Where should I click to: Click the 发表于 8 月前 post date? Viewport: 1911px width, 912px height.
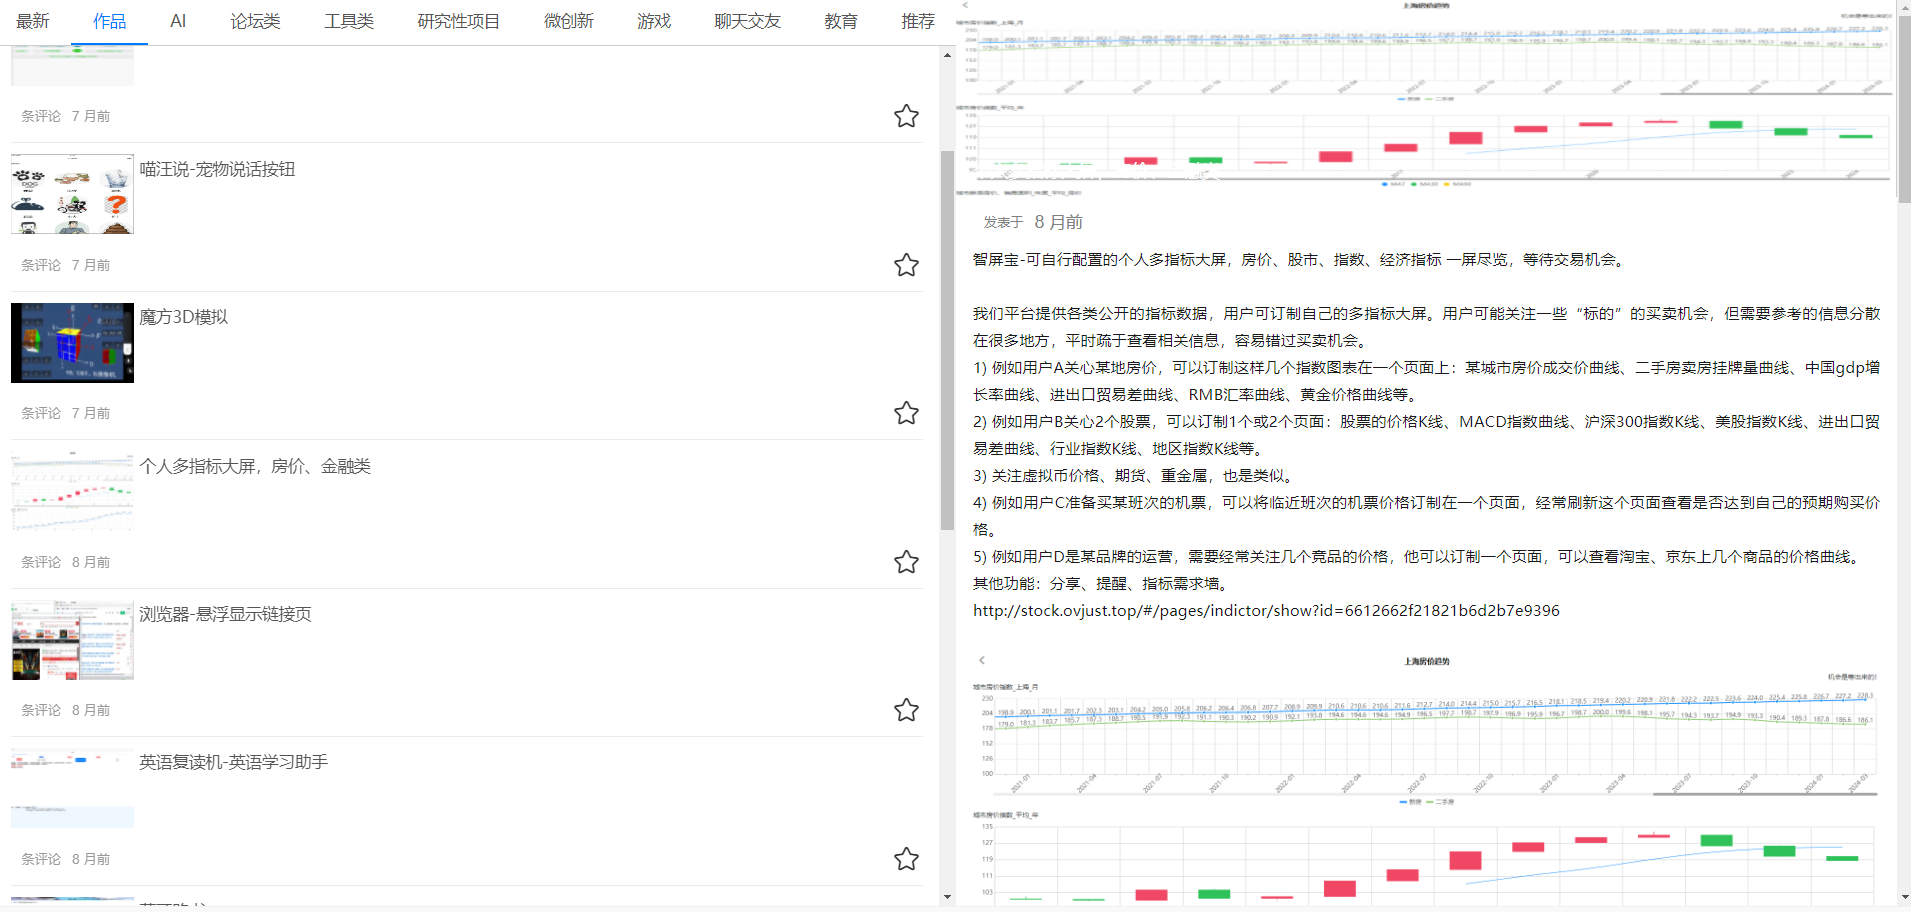pos(1033,222)
